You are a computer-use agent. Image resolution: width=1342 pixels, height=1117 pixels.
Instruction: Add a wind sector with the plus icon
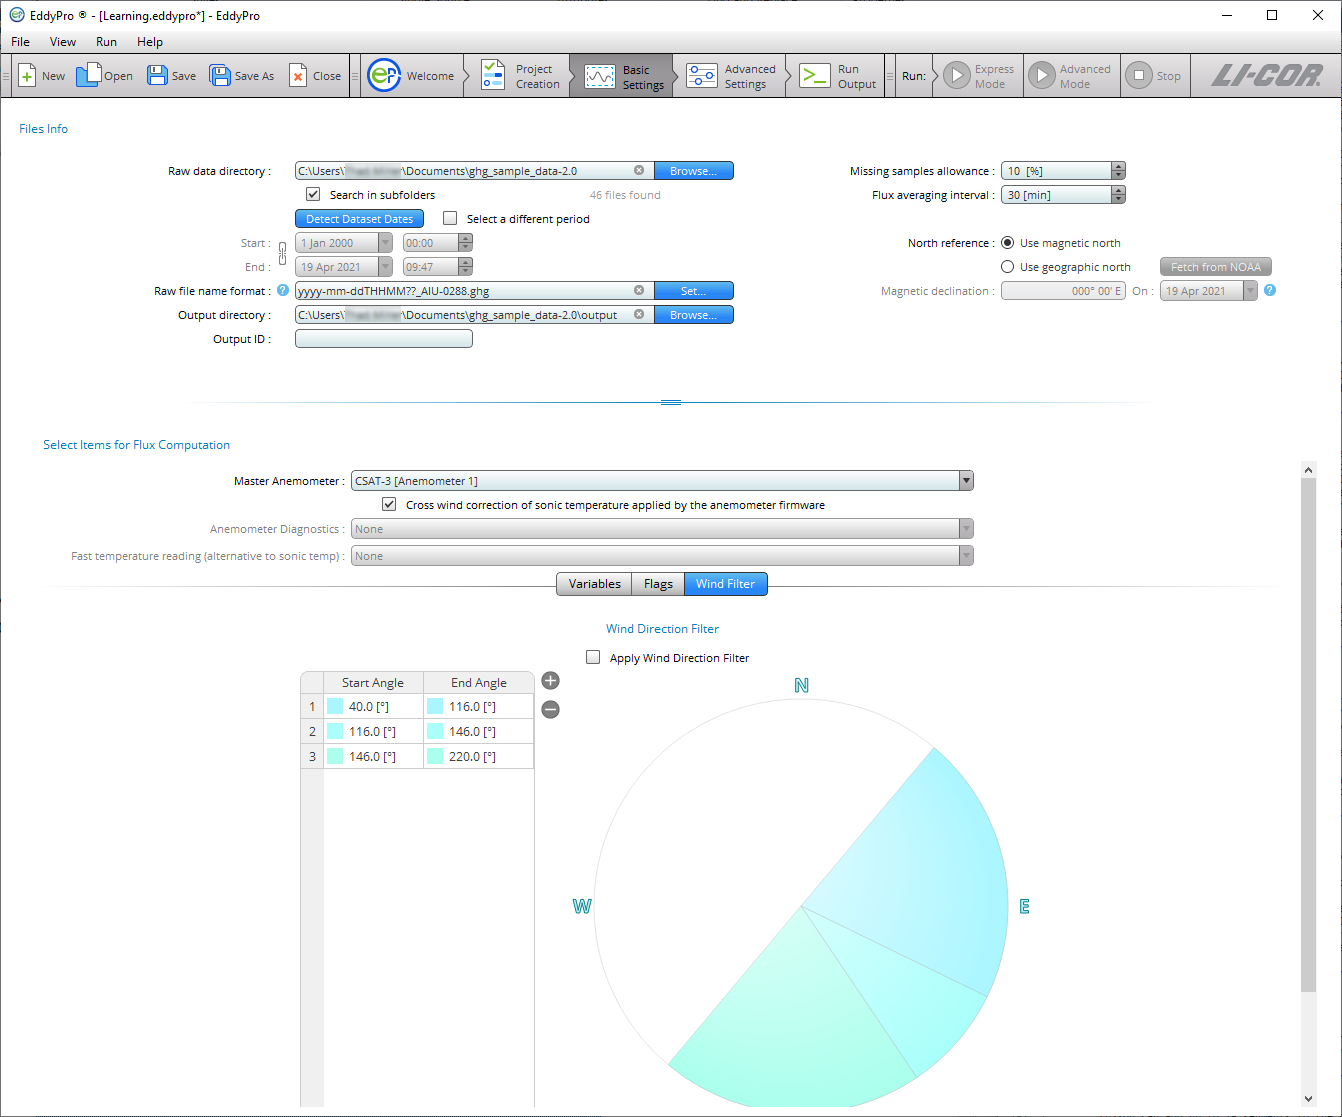[x=550, y=681]
